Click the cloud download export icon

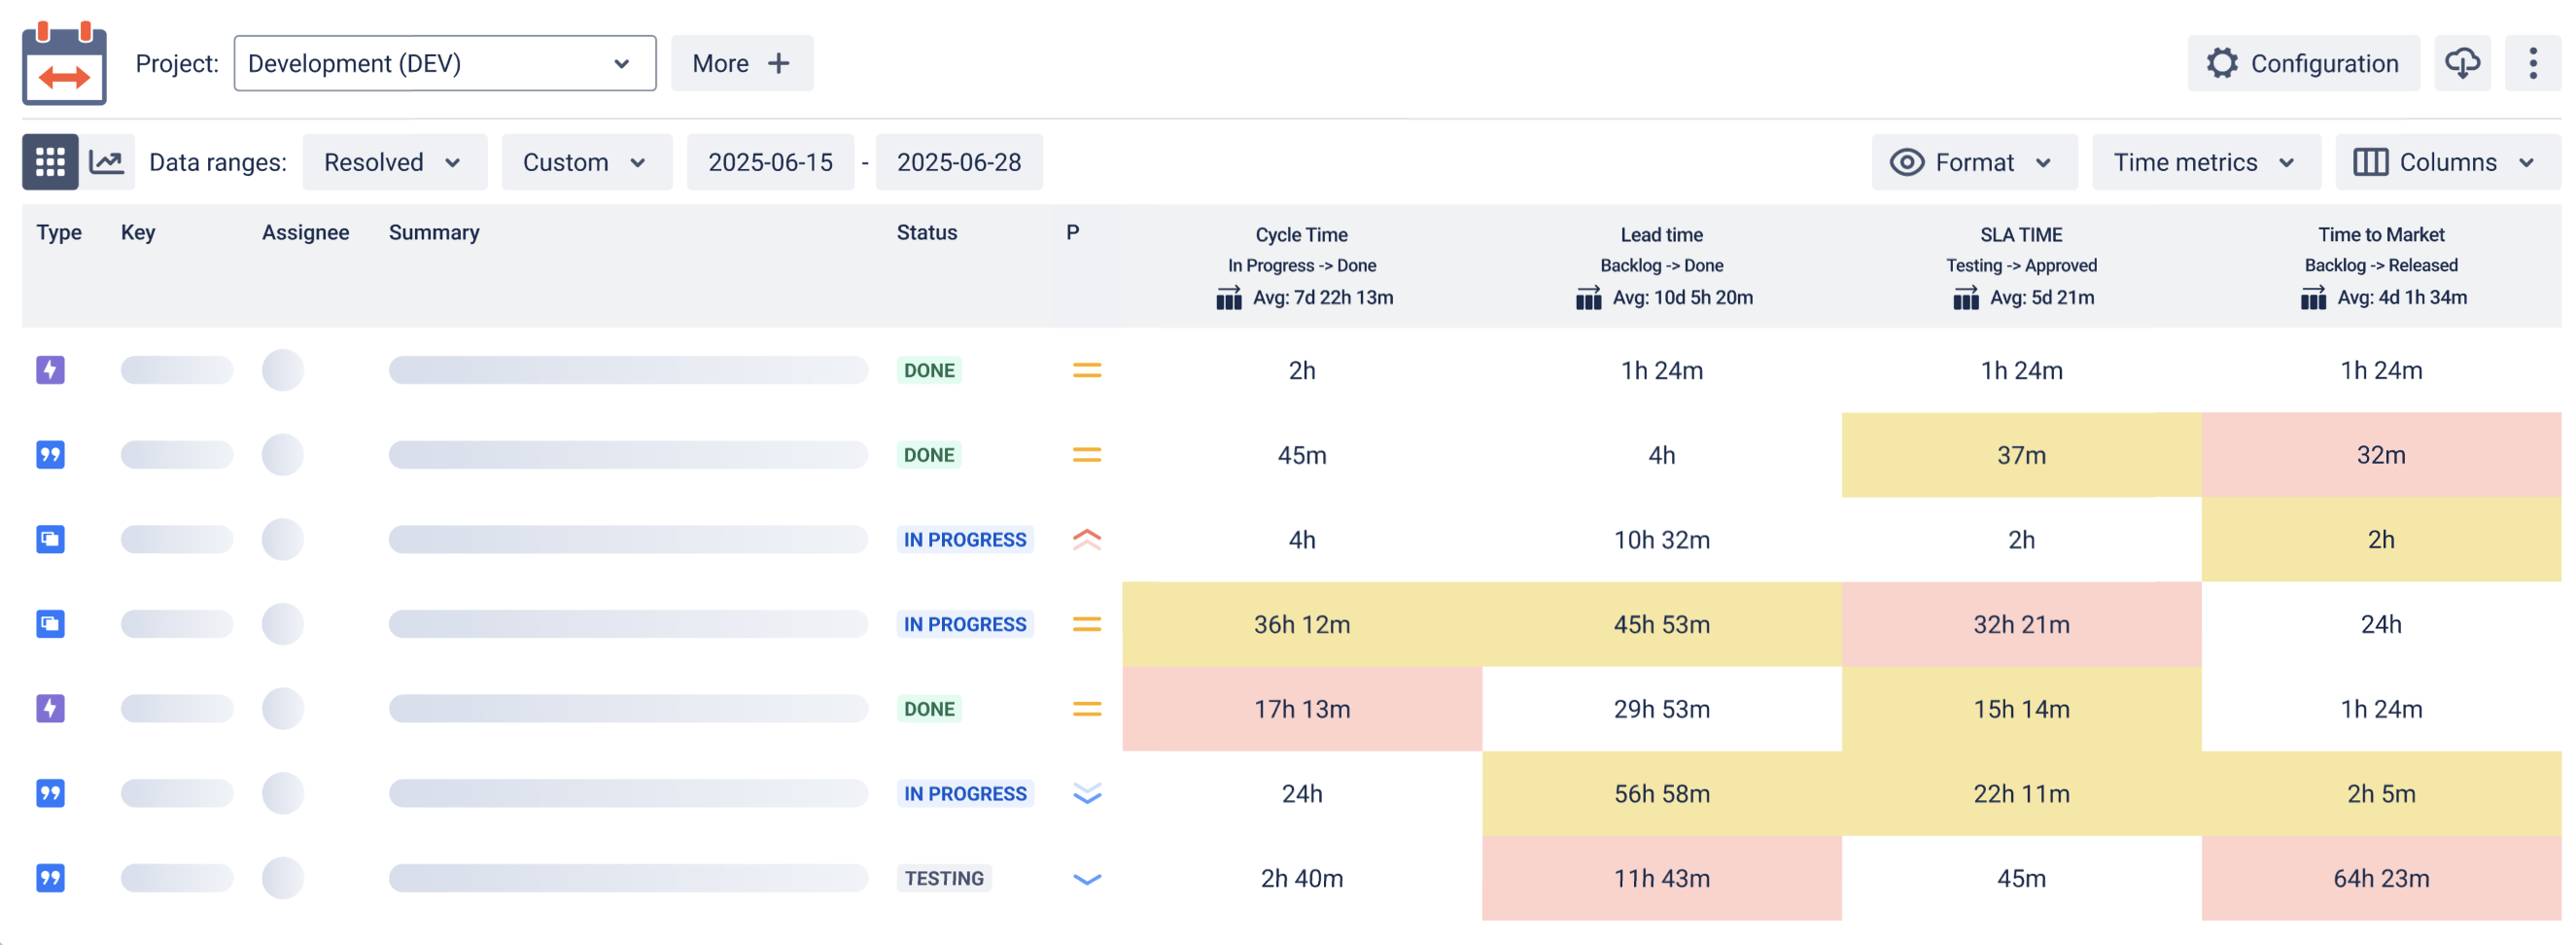pos(2462,63)
